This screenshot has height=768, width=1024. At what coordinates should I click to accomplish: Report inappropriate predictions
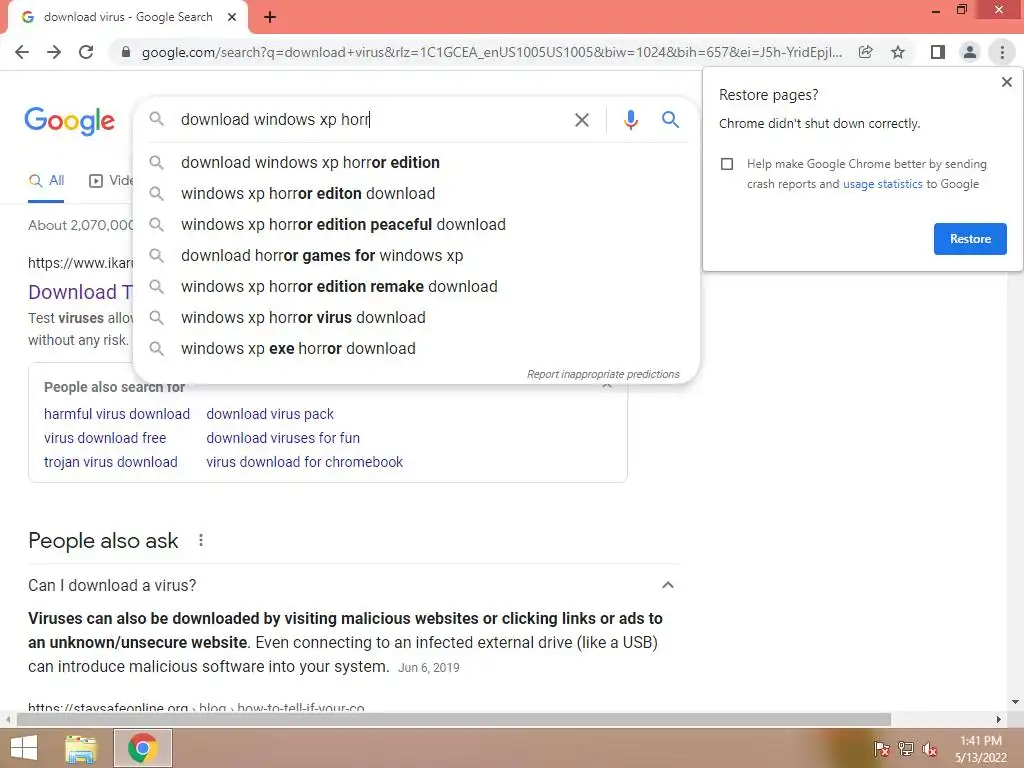603,374
